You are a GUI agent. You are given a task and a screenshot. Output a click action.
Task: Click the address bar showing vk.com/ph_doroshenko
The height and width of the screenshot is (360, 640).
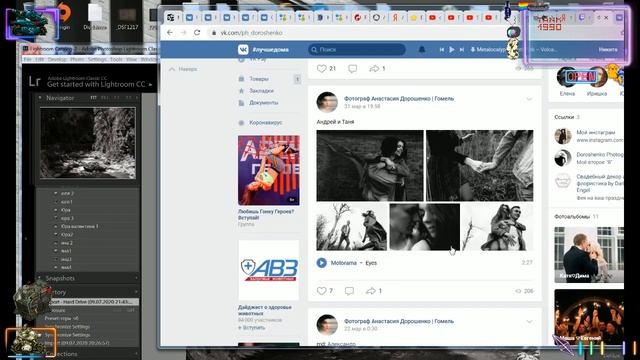coord(355,33)
